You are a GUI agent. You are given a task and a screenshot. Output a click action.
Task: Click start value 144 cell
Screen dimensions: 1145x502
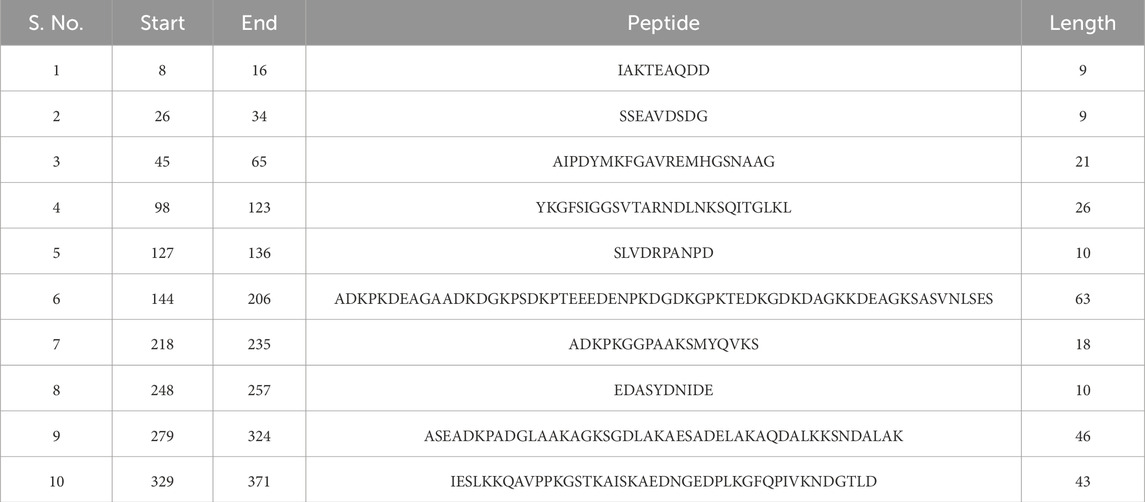pos(162,299)
